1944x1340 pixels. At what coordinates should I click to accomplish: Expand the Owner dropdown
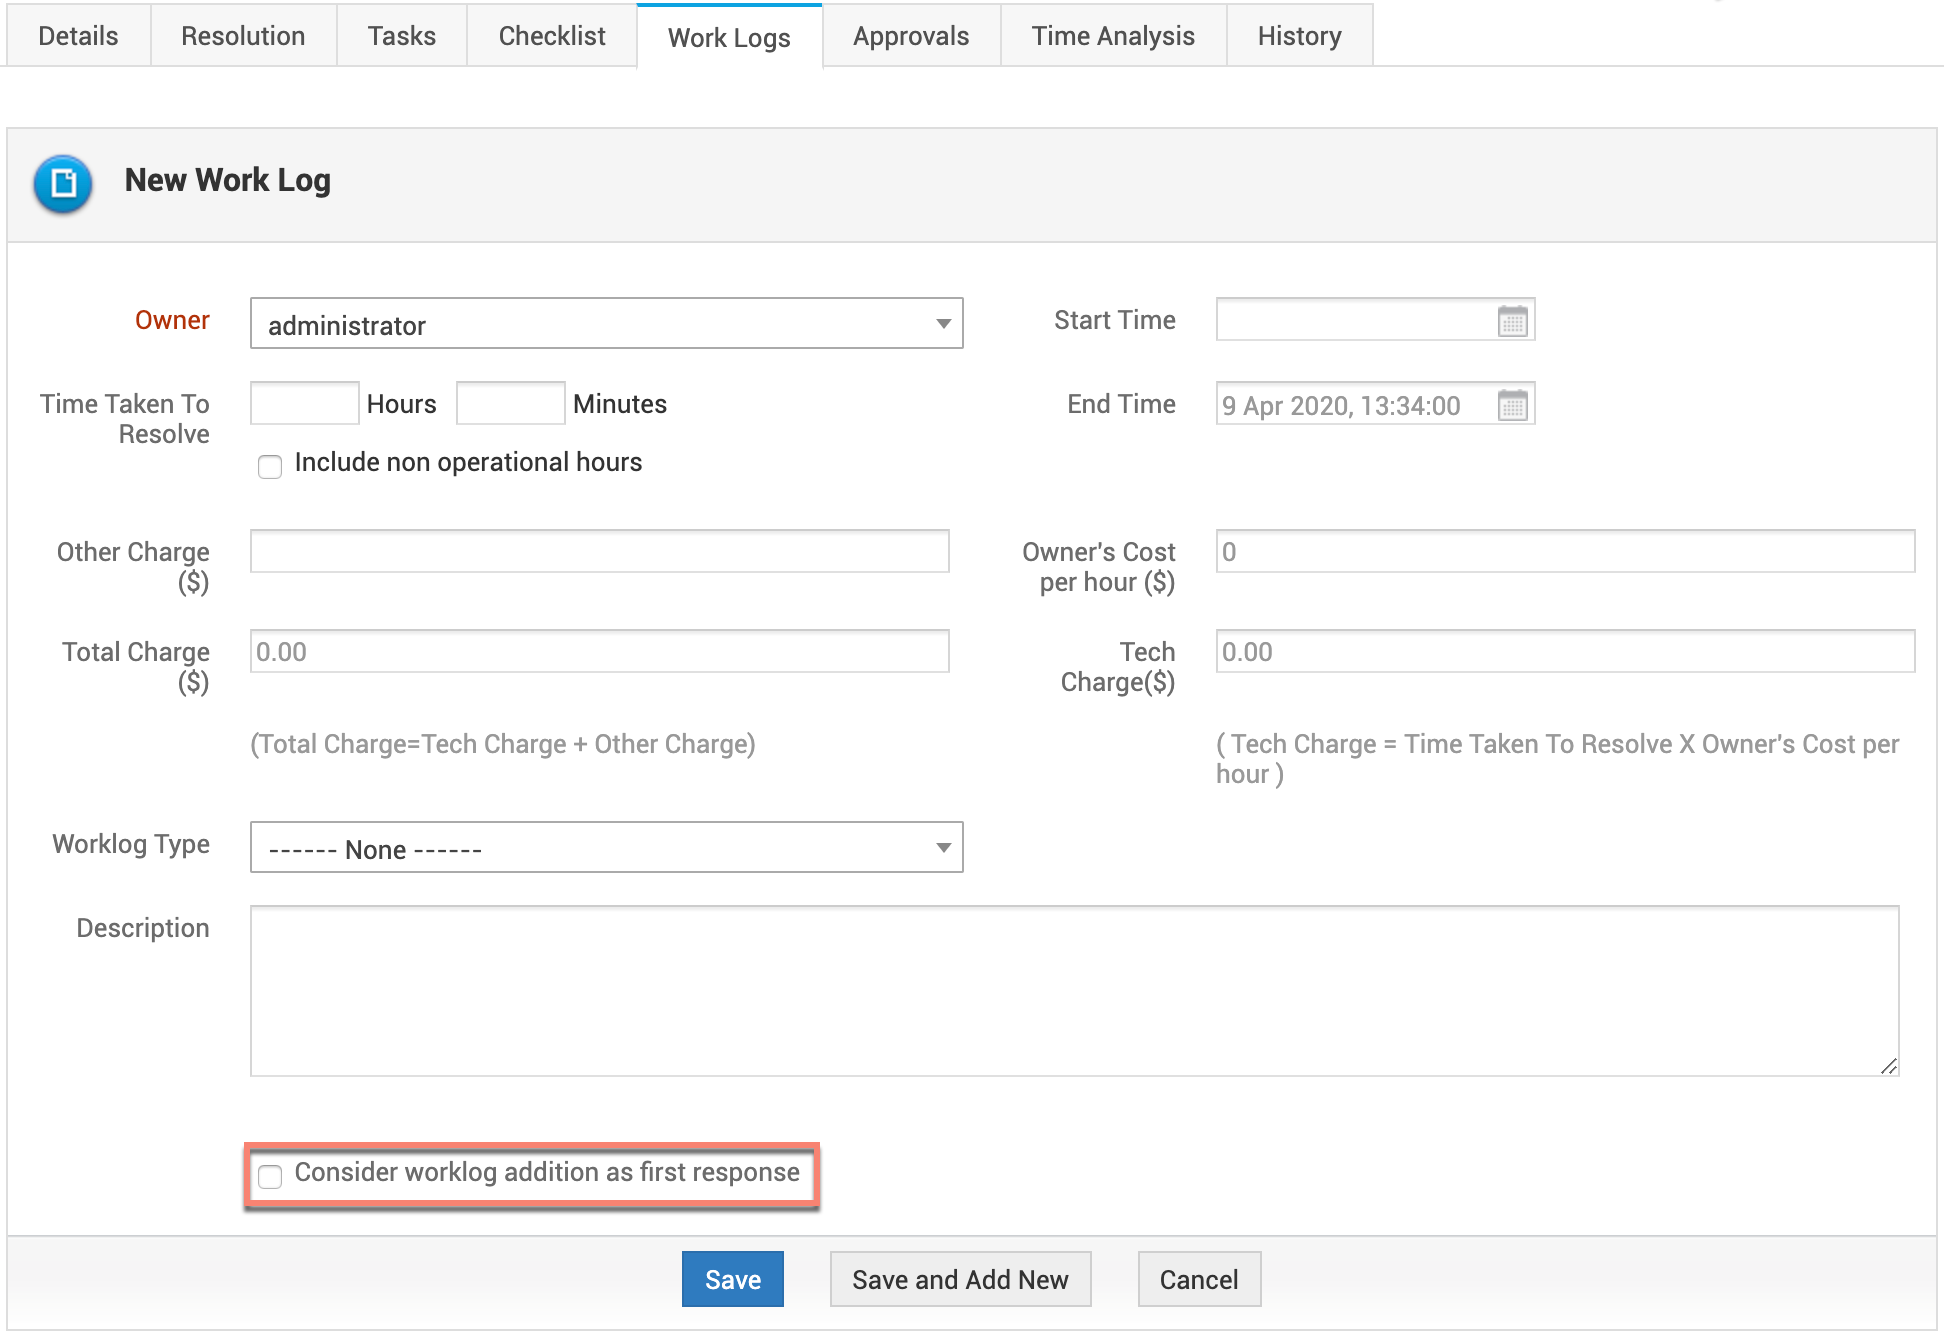(x=606, y=324)
